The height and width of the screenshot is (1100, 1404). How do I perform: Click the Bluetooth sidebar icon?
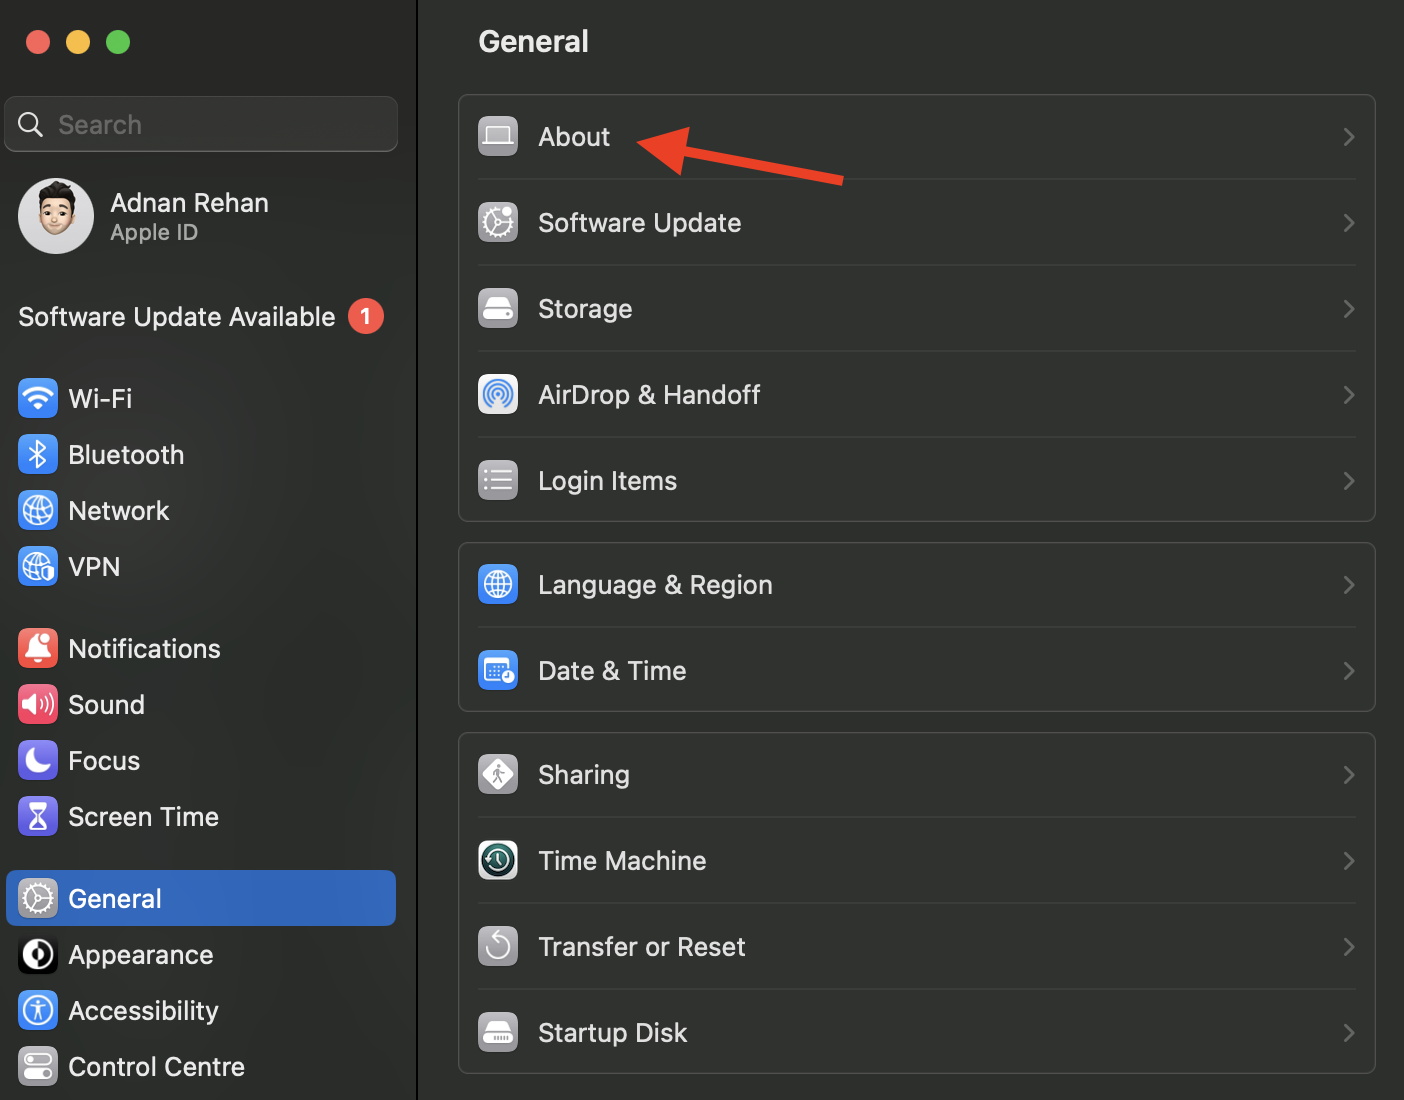(38, 455)
